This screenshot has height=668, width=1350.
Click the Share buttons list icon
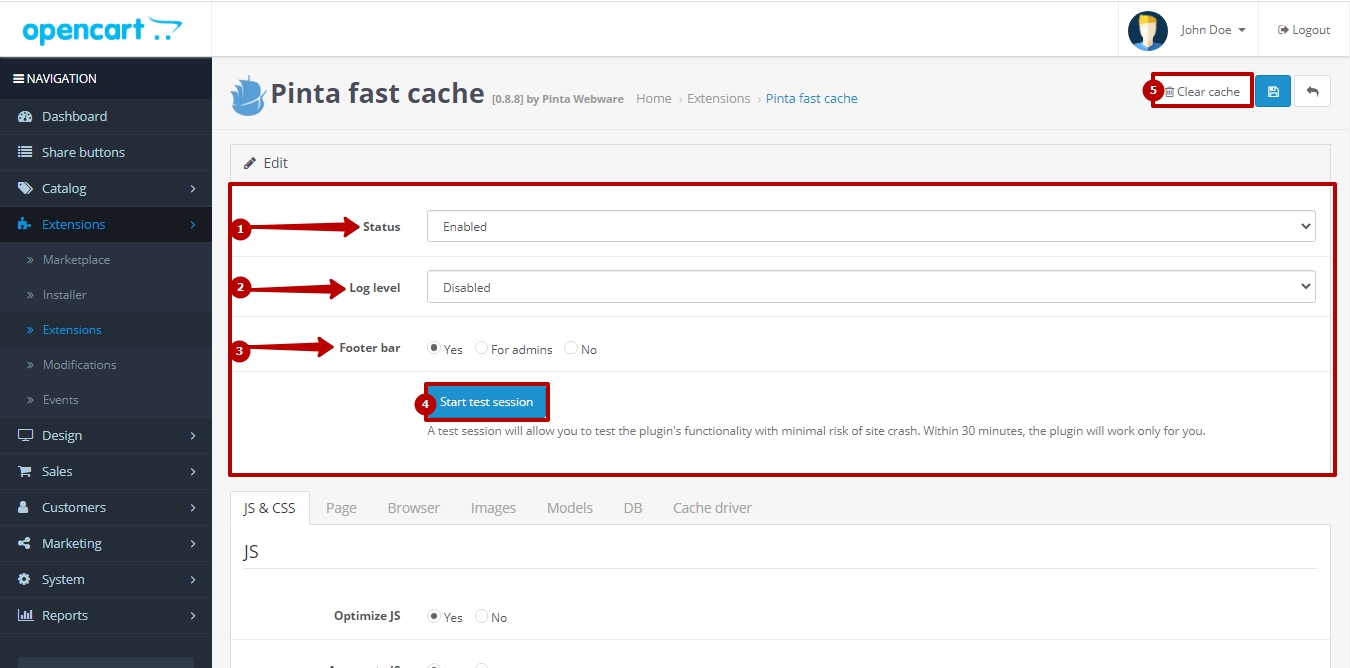click(x=25, y=152)
